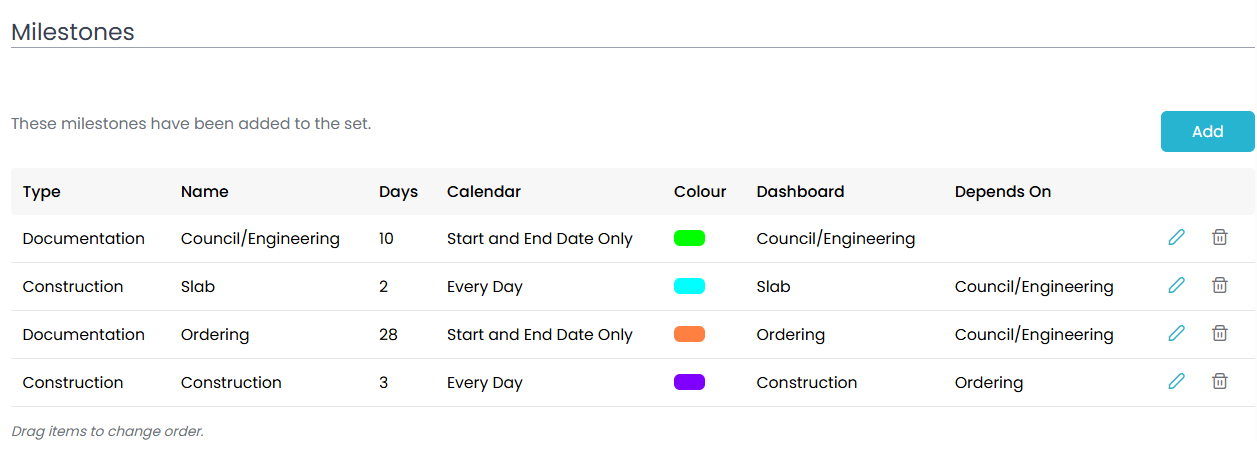Click the Name column header
This screenshot has width=1257, height=465.
point(204,192)
